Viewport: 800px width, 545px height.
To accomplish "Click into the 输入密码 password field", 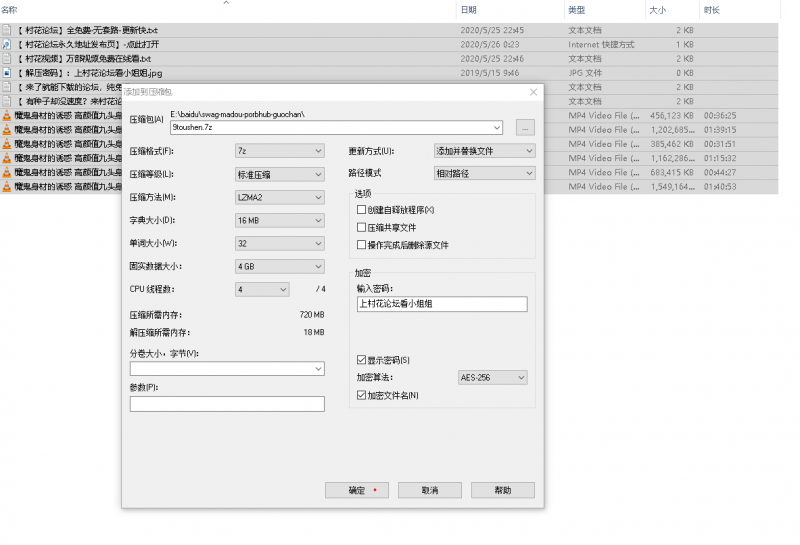I will [x=442, y=304].
